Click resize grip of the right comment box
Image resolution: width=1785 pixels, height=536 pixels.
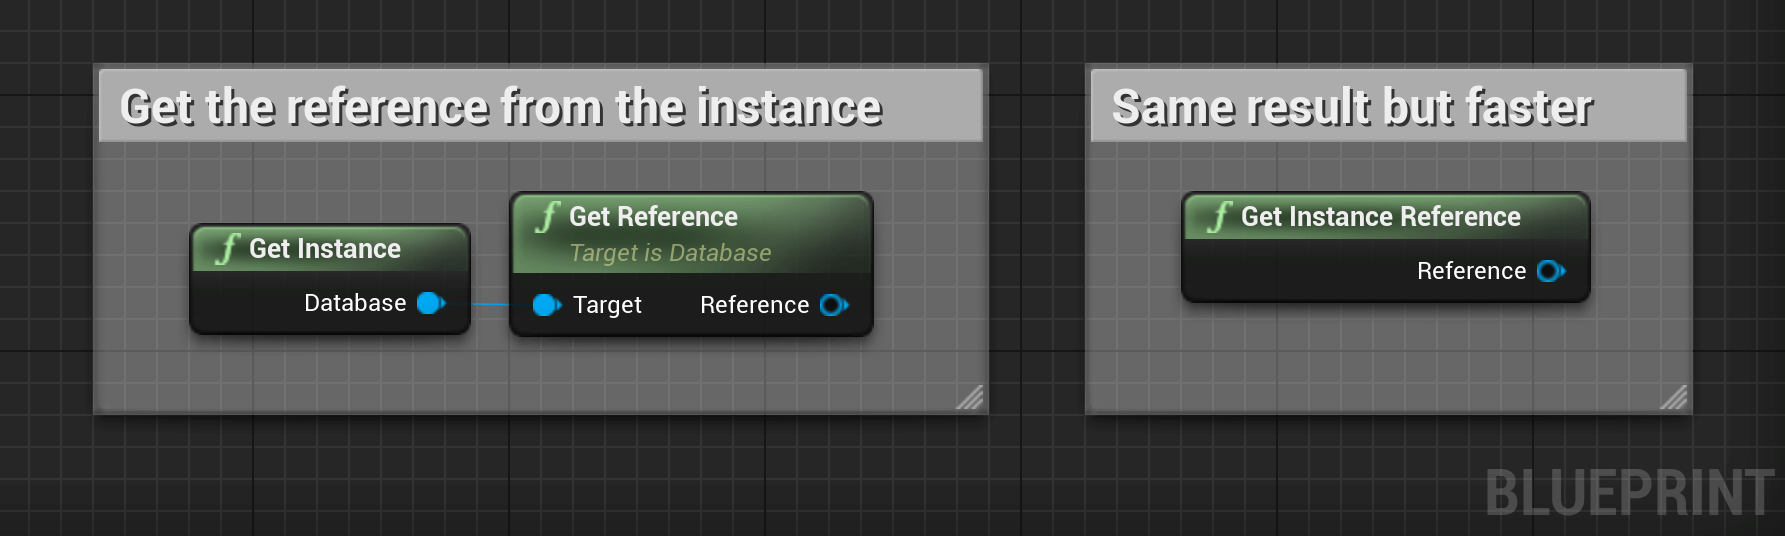(x=1674, y=397)
